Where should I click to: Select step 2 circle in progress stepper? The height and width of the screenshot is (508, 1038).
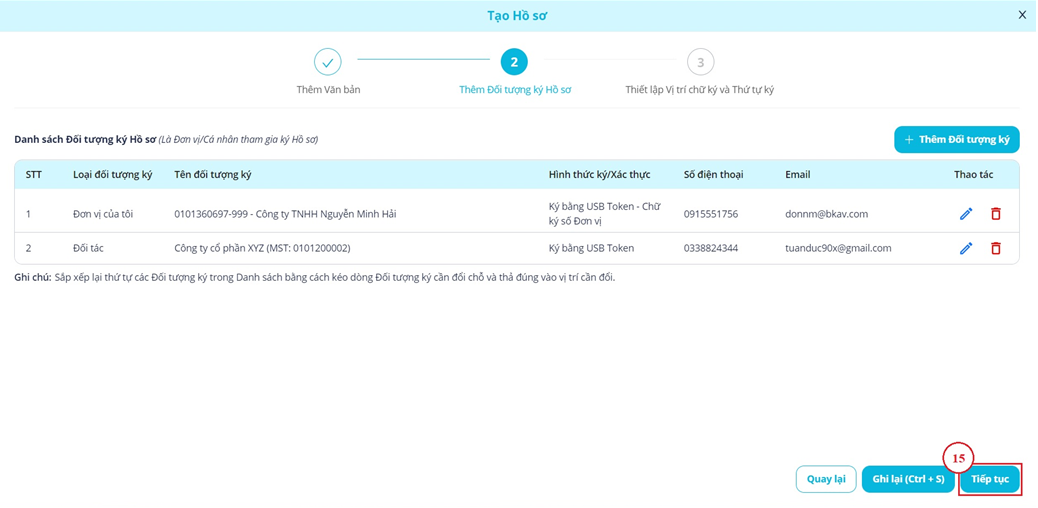tap(514, 62)
